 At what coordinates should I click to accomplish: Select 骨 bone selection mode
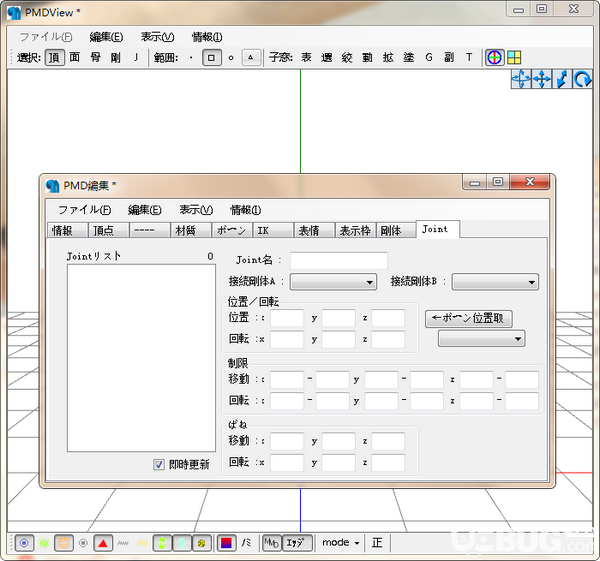pyautogui.click(x=95, y=58)
